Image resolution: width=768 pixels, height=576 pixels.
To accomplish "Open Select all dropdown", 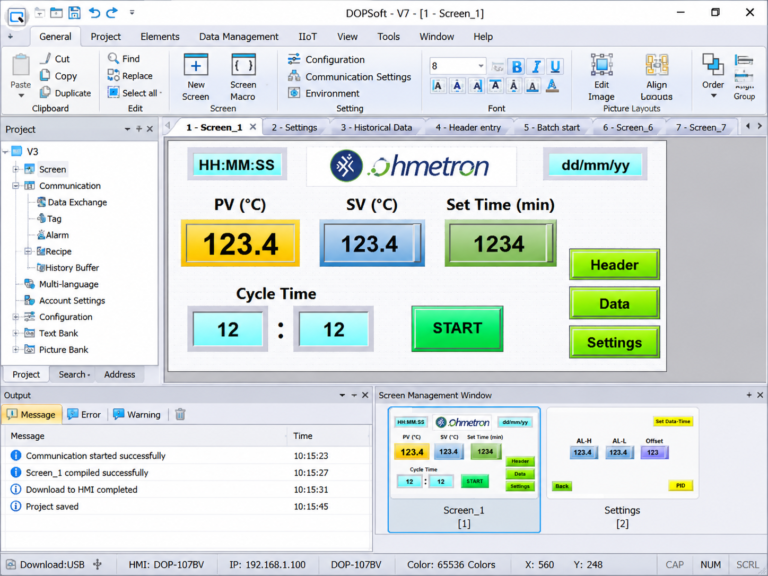I will pos(161,93).
